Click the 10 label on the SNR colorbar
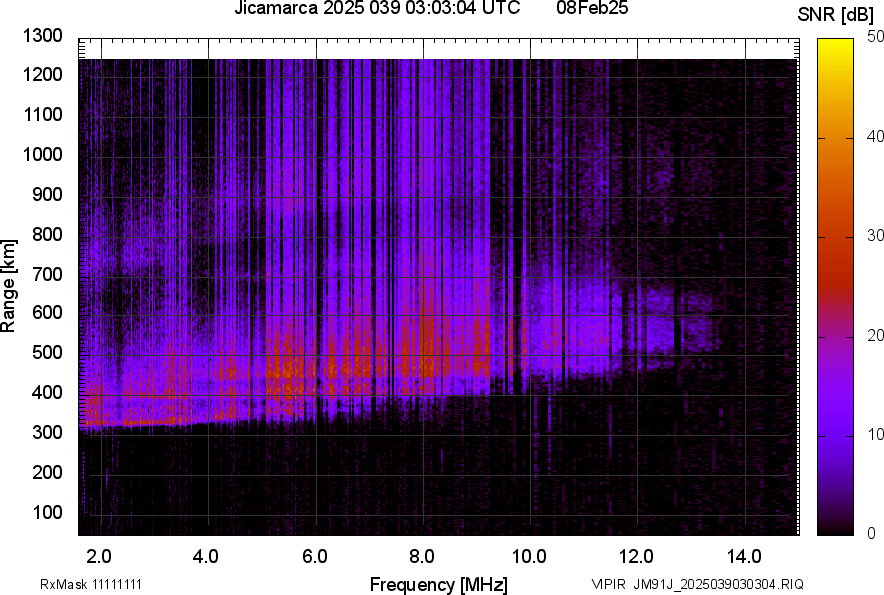The image size is (884, 595). [x=876, y=434]
